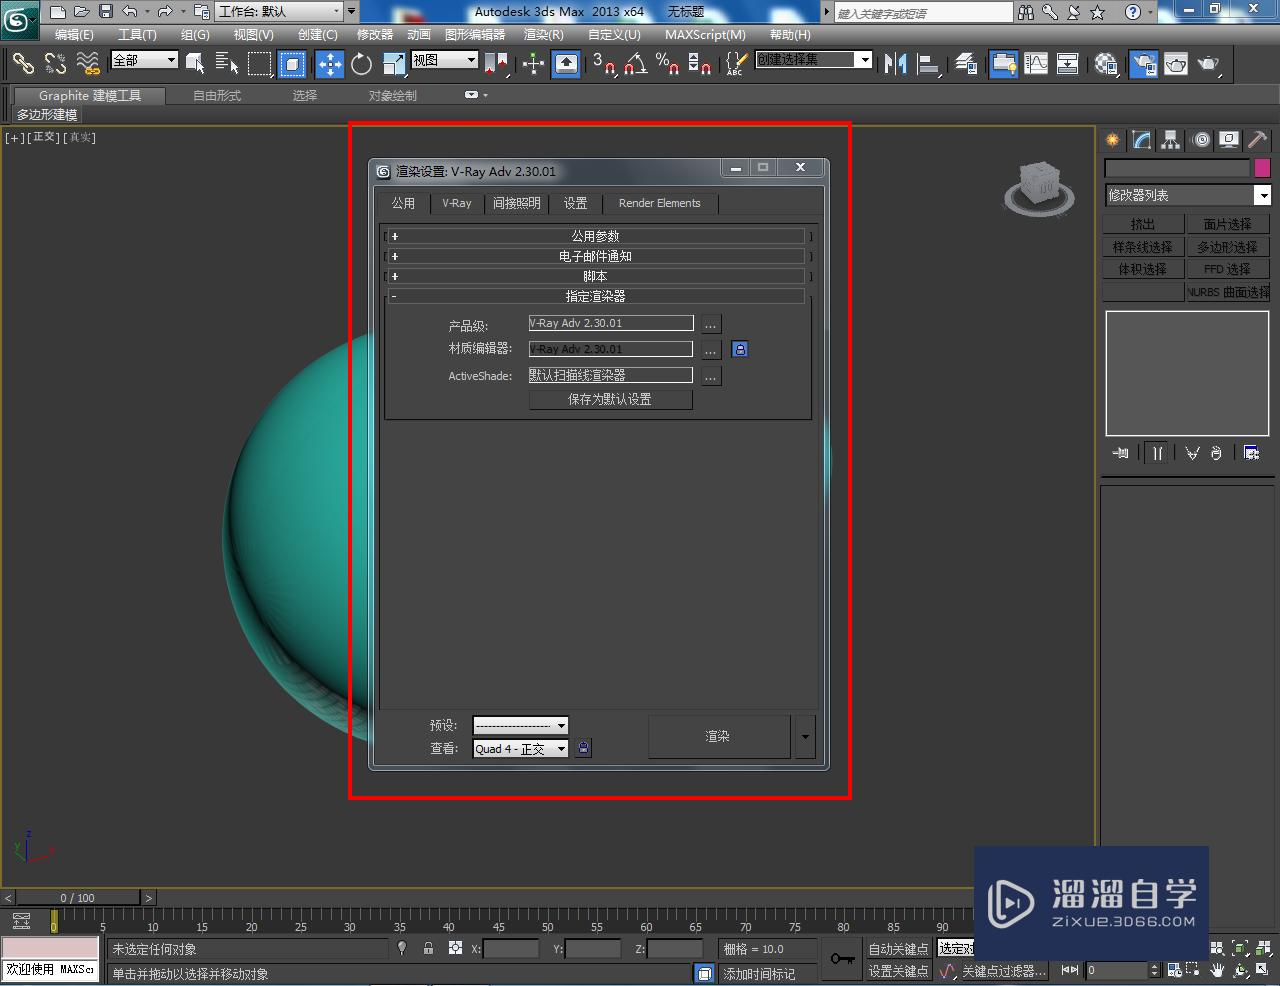This screenshot has width=1280, height=986.
Task: Open Render Setup toolbar icon
Action: (x=1143, y=64)
